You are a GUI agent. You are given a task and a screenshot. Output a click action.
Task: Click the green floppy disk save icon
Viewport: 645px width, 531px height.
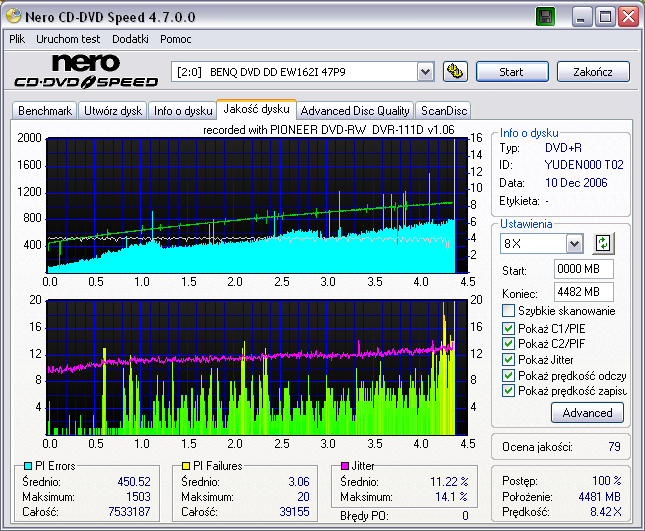point(545,17)
